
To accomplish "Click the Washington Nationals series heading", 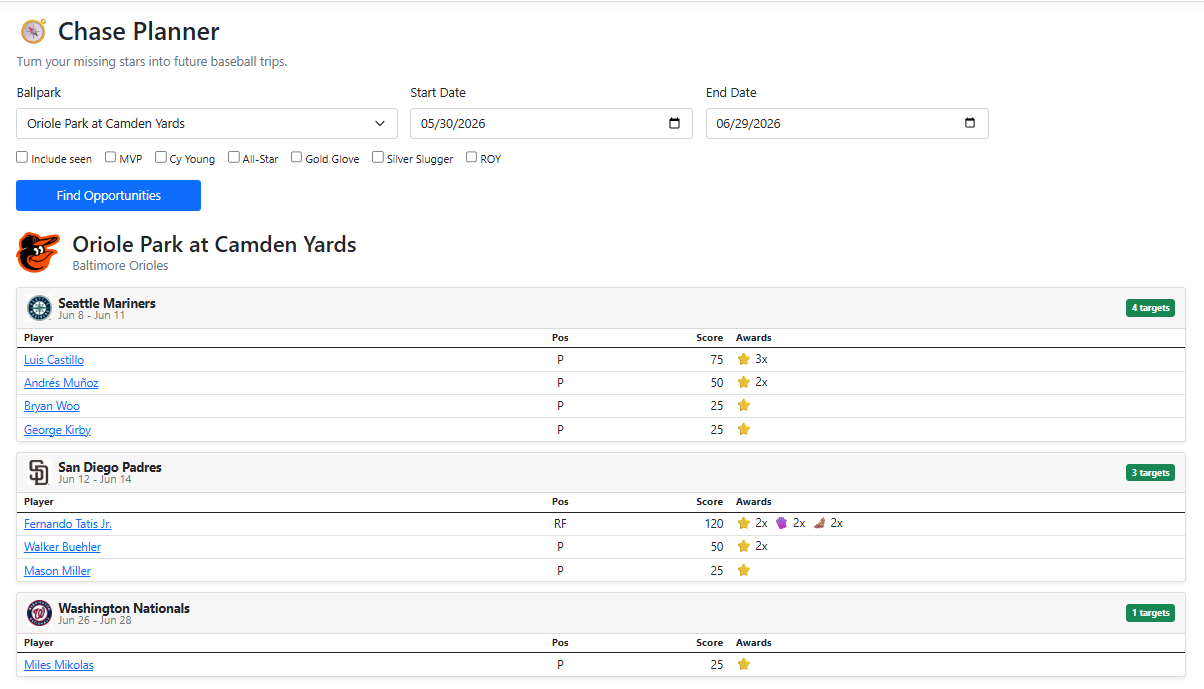I will click(x=124, y=608).
